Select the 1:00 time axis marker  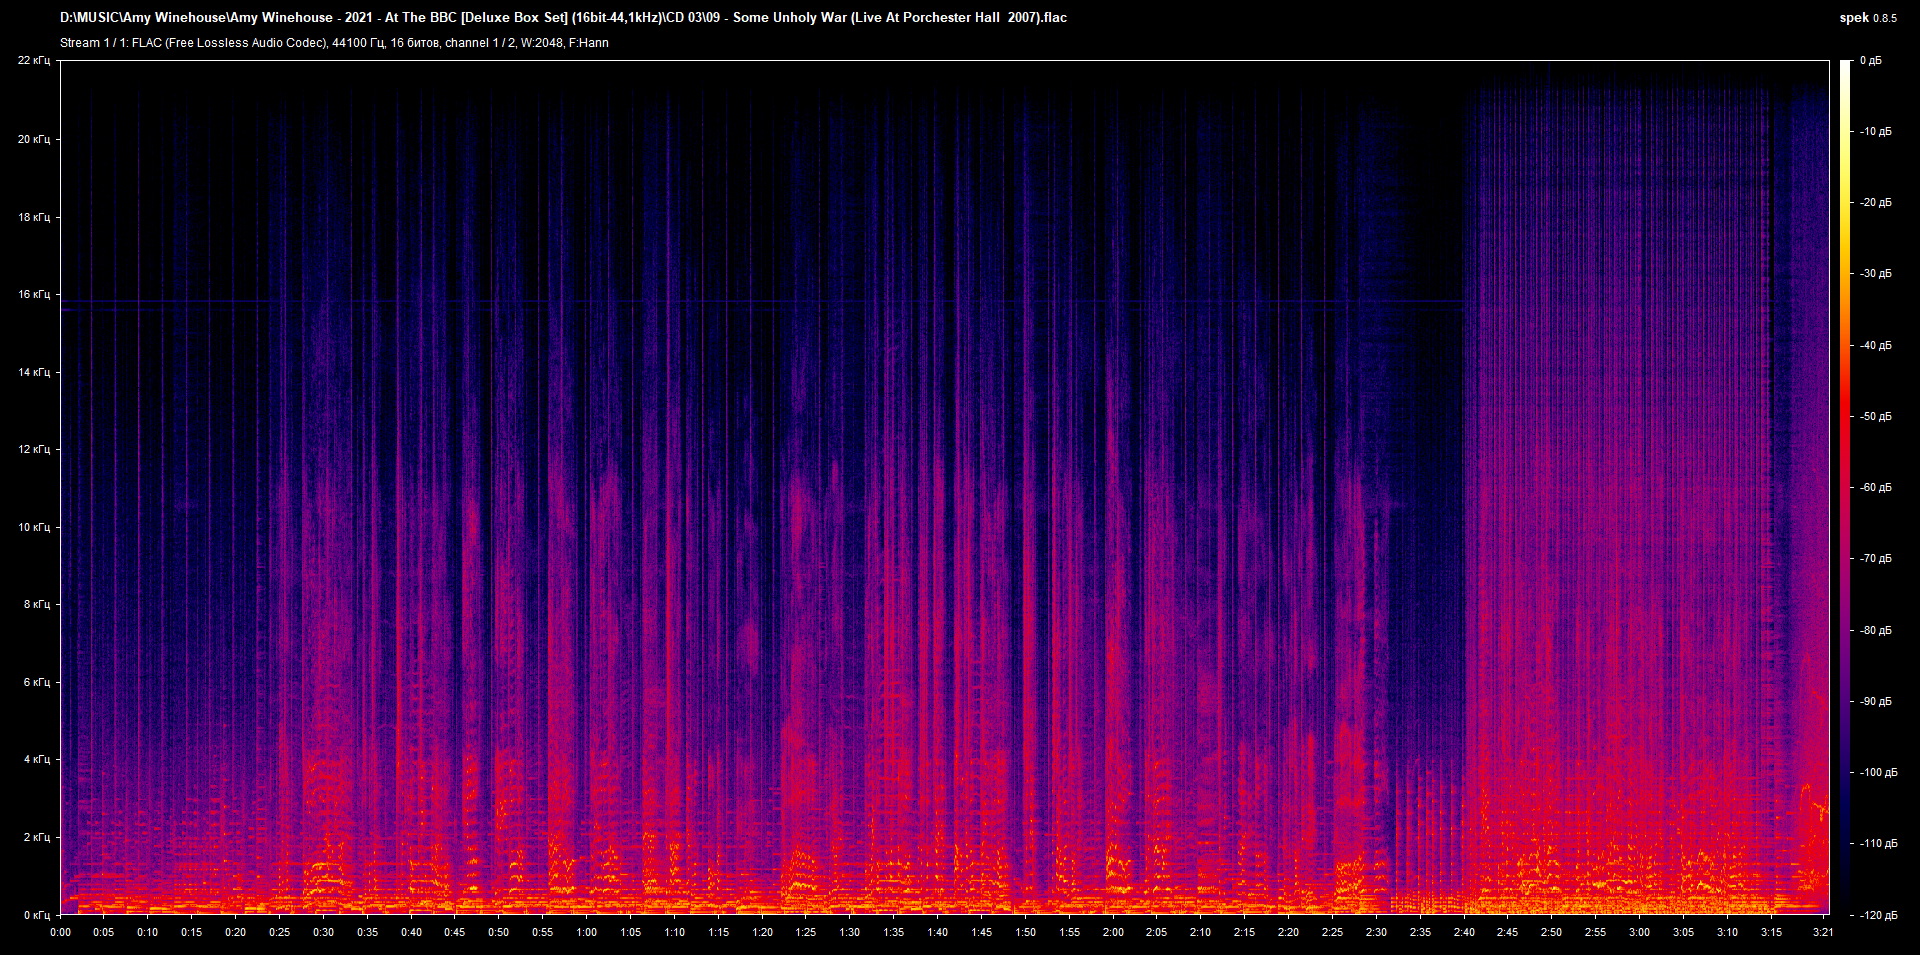[x=587, y=932]
